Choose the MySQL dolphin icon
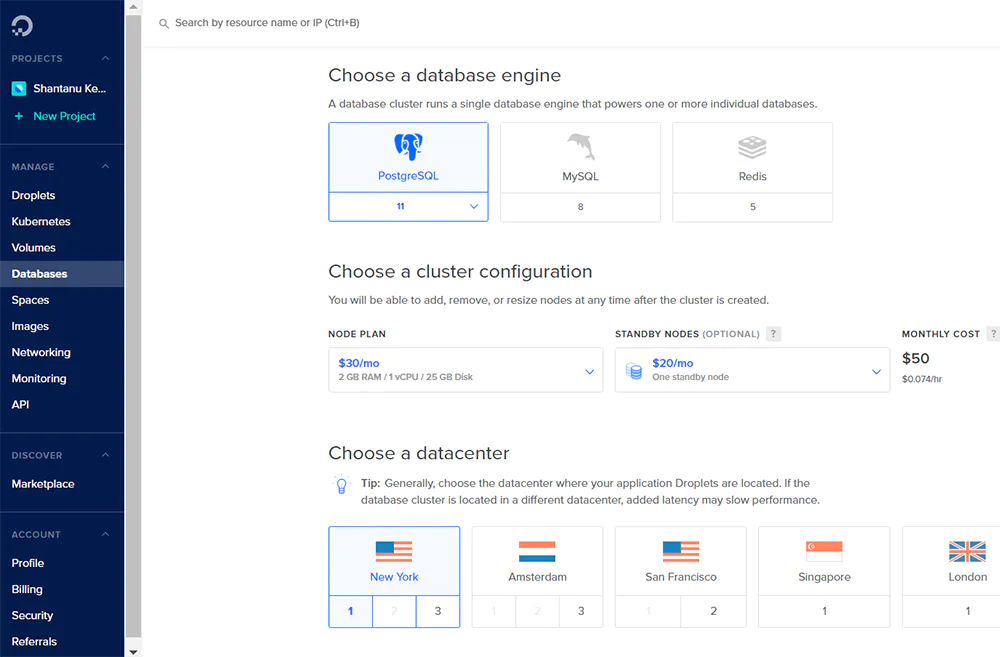 coord(580,147)
